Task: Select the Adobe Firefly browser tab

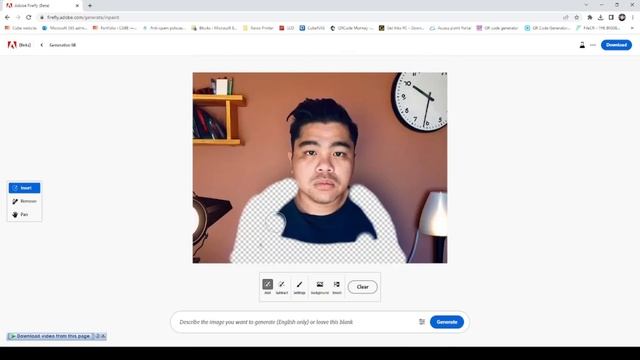Action: 42,6
